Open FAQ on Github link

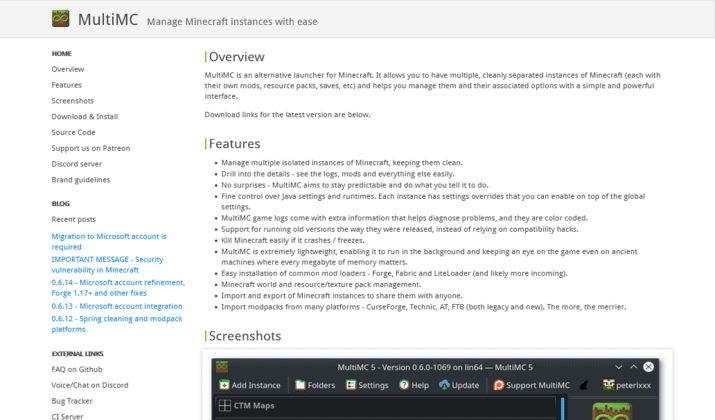pos(77,369)
